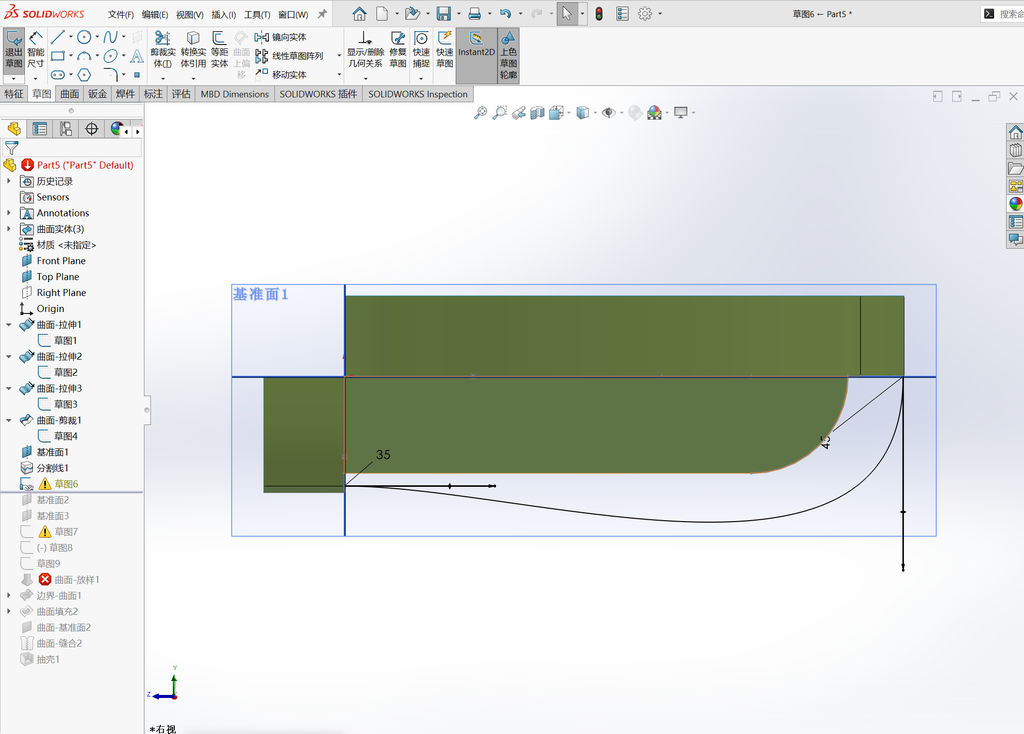Open the Edit Appearance color ball
The image size is (1024, 734).
654,113
